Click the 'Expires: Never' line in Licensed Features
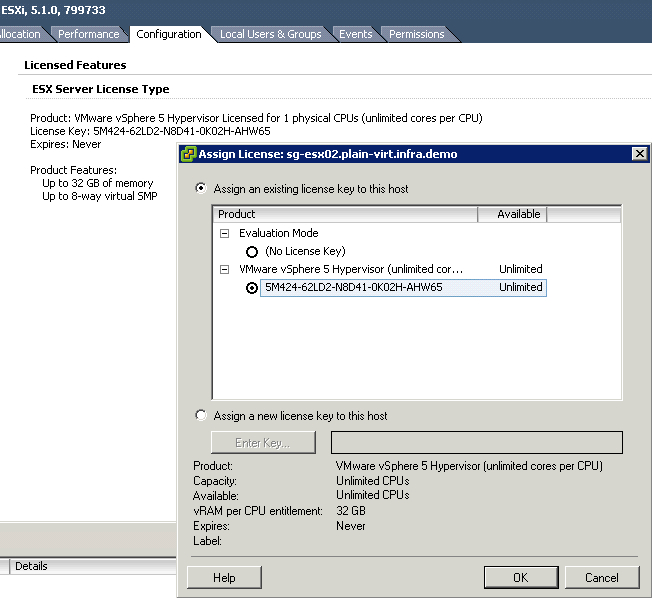 pyautogui.click(x=66, y=144)
